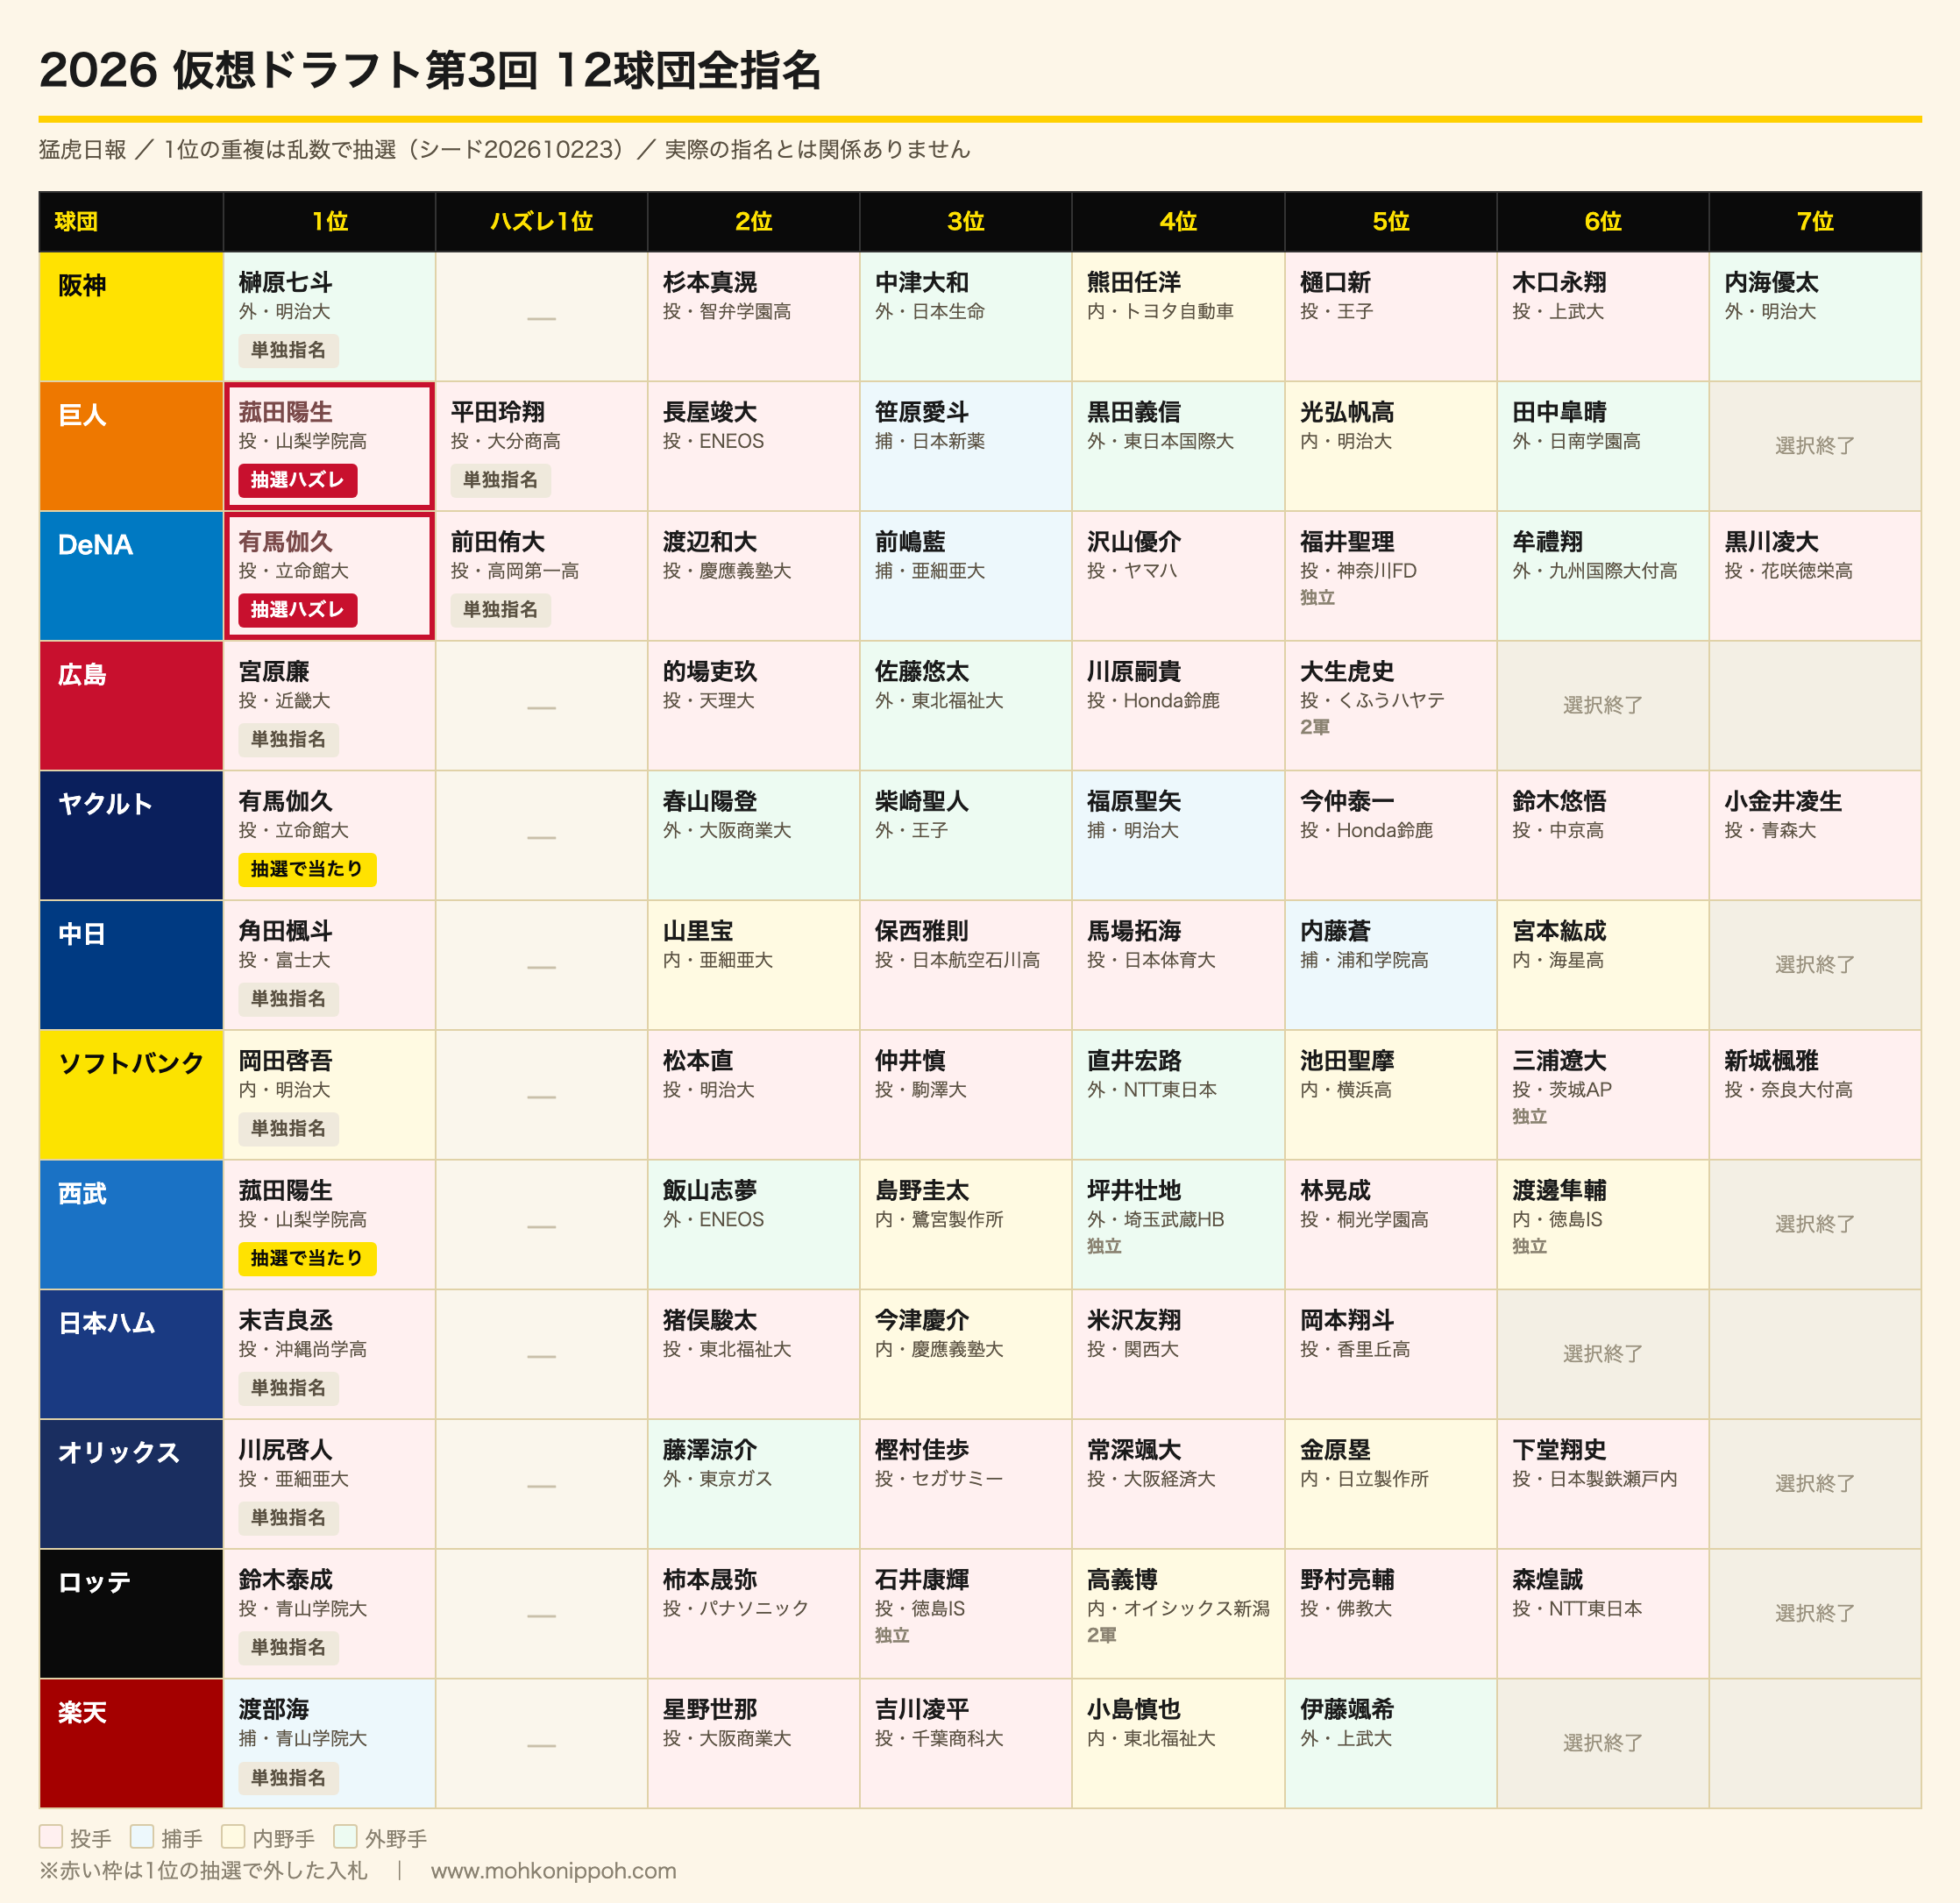Click the 楽天 team row header
The image size is (1960, 1903).
click(131, 1742)
